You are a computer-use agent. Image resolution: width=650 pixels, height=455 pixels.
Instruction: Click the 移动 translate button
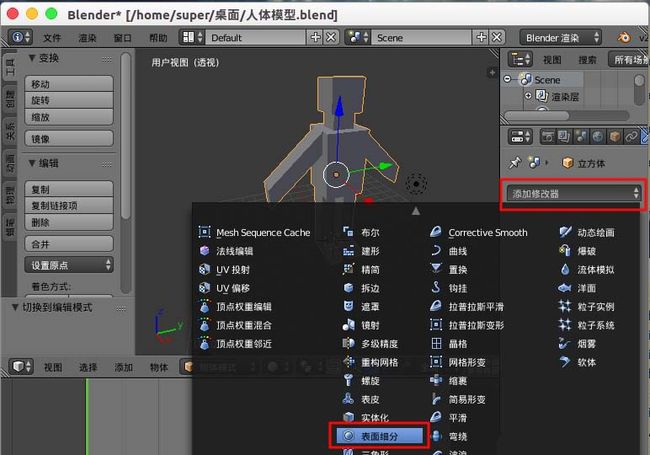coord(69,84)
